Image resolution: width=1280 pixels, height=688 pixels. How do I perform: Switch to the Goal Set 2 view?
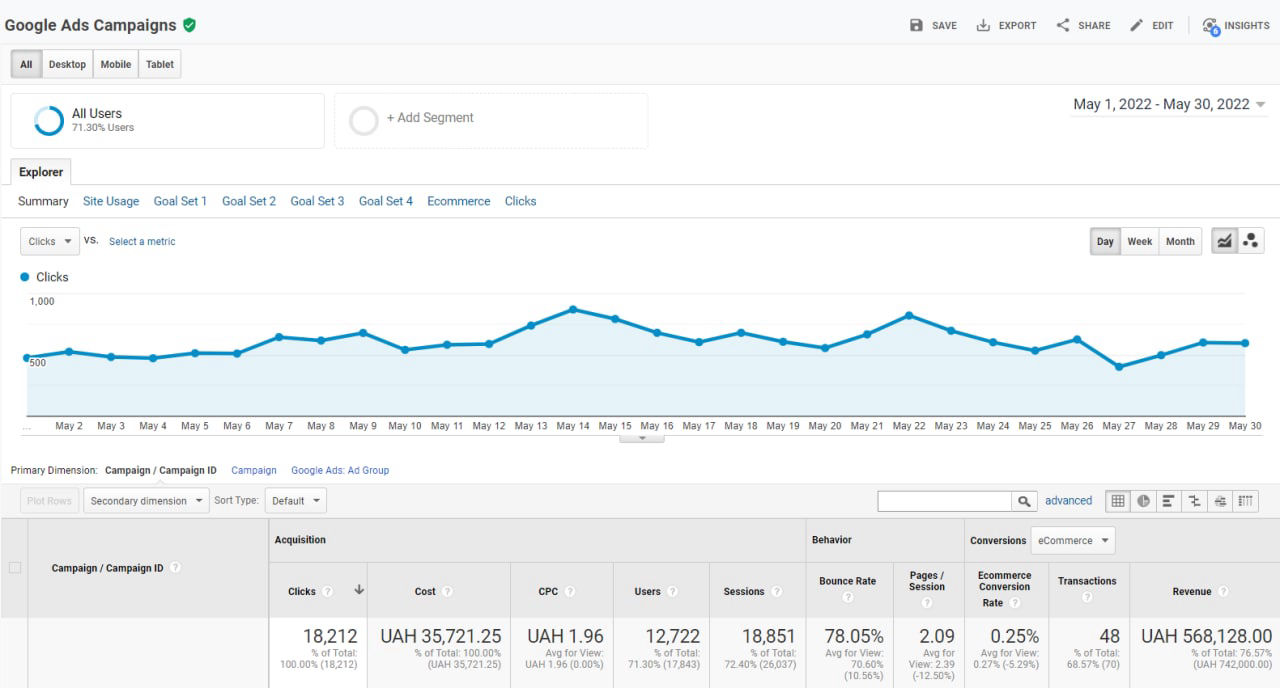tap(249, 201)
